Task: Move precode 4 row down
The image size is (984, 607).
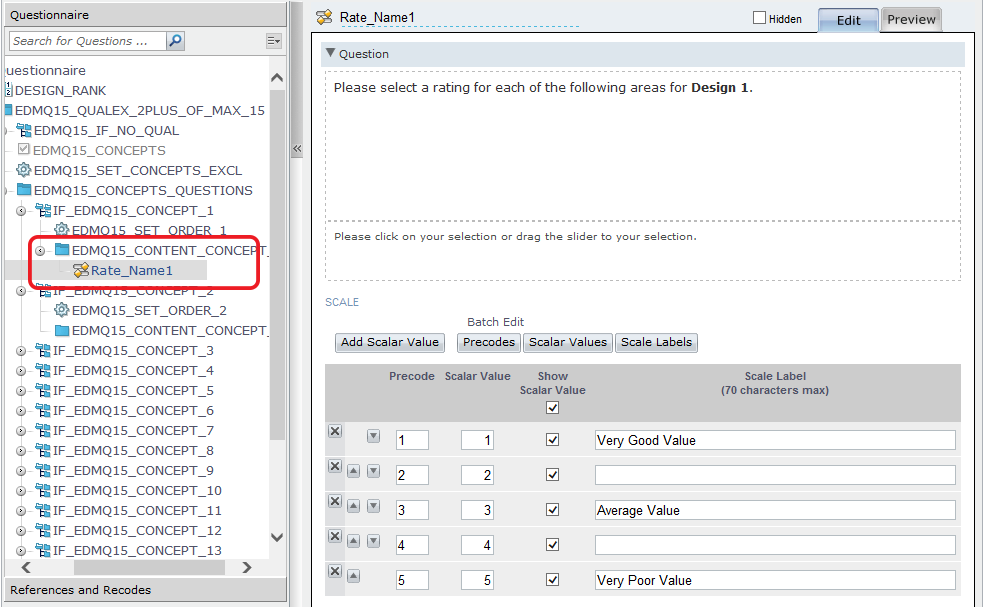Action: coord(373,541)
